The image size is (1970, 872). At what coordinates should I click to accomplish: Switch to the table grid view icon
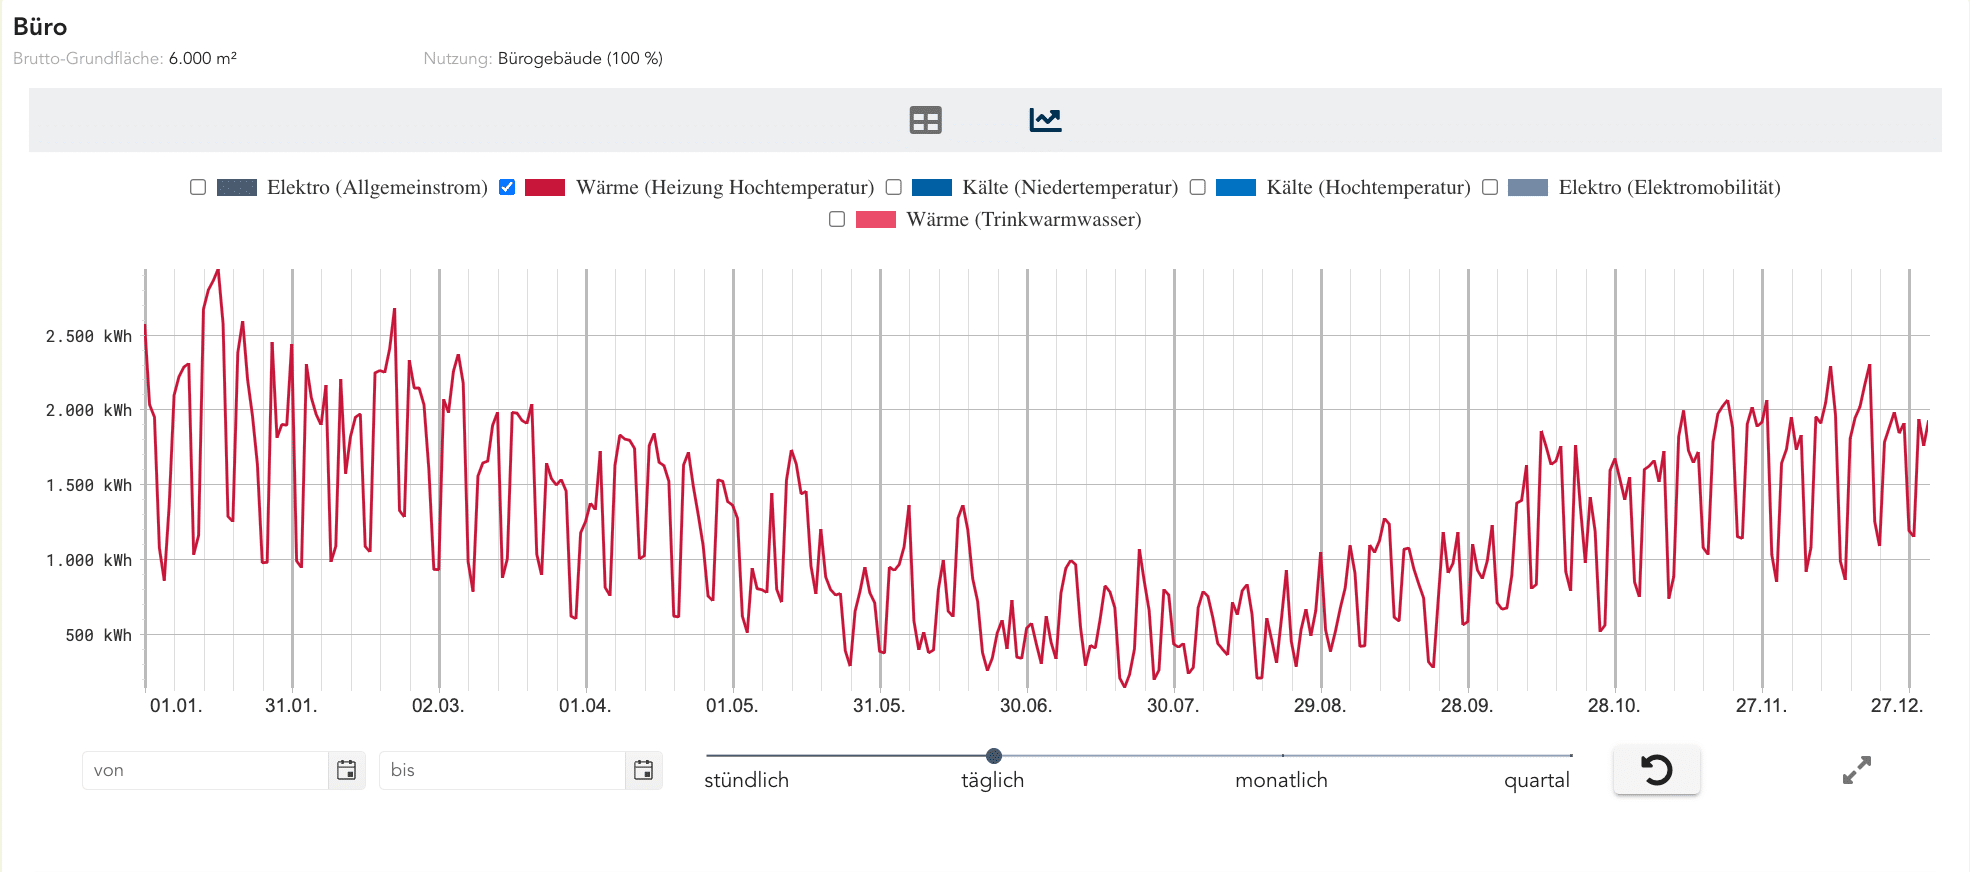(925, 121)
